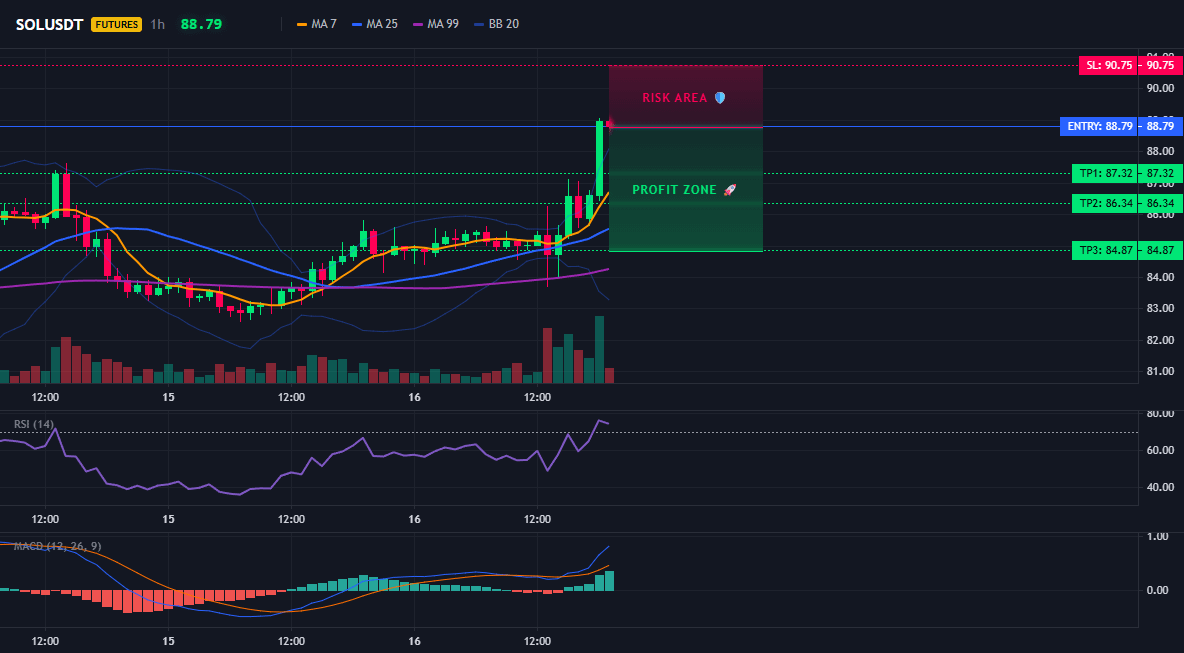Click the 0.00 MACD axis value
Image resolution: width=1184 pixels, height=653 pixels.
coord(1158,590)
